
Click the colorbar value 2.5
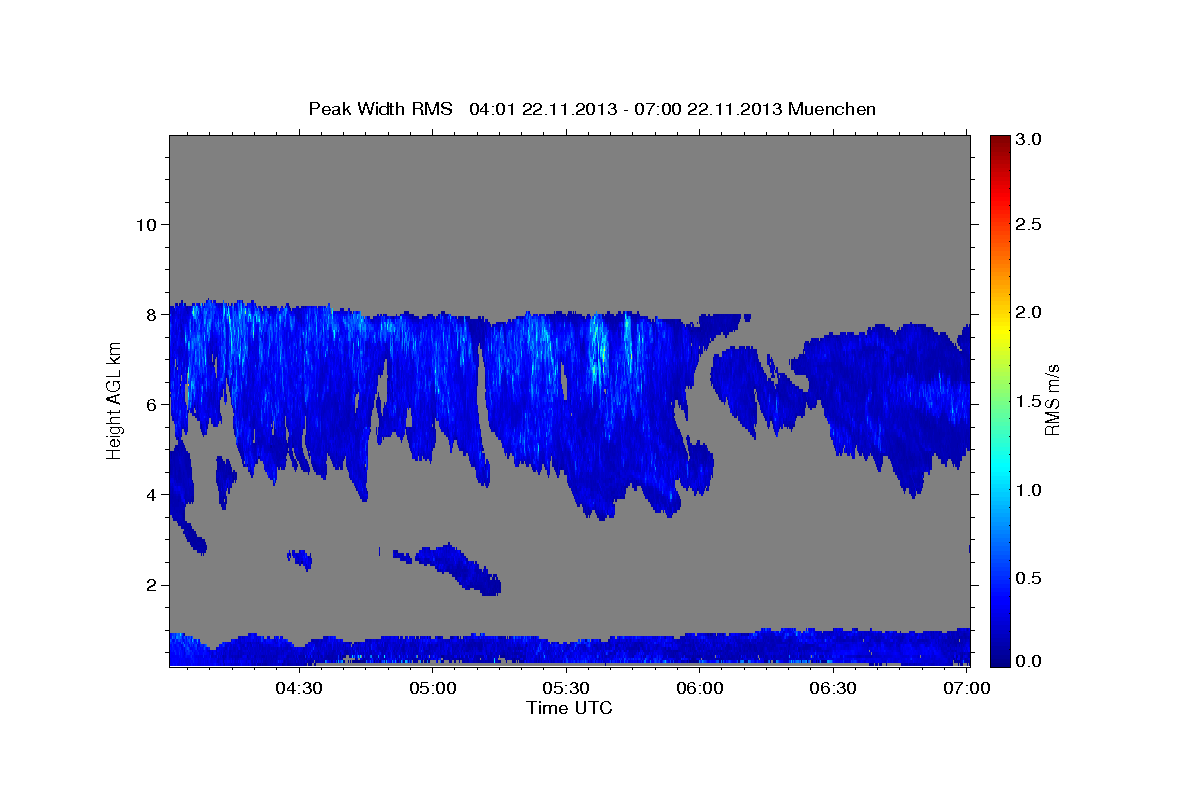tap(1029, 225)
